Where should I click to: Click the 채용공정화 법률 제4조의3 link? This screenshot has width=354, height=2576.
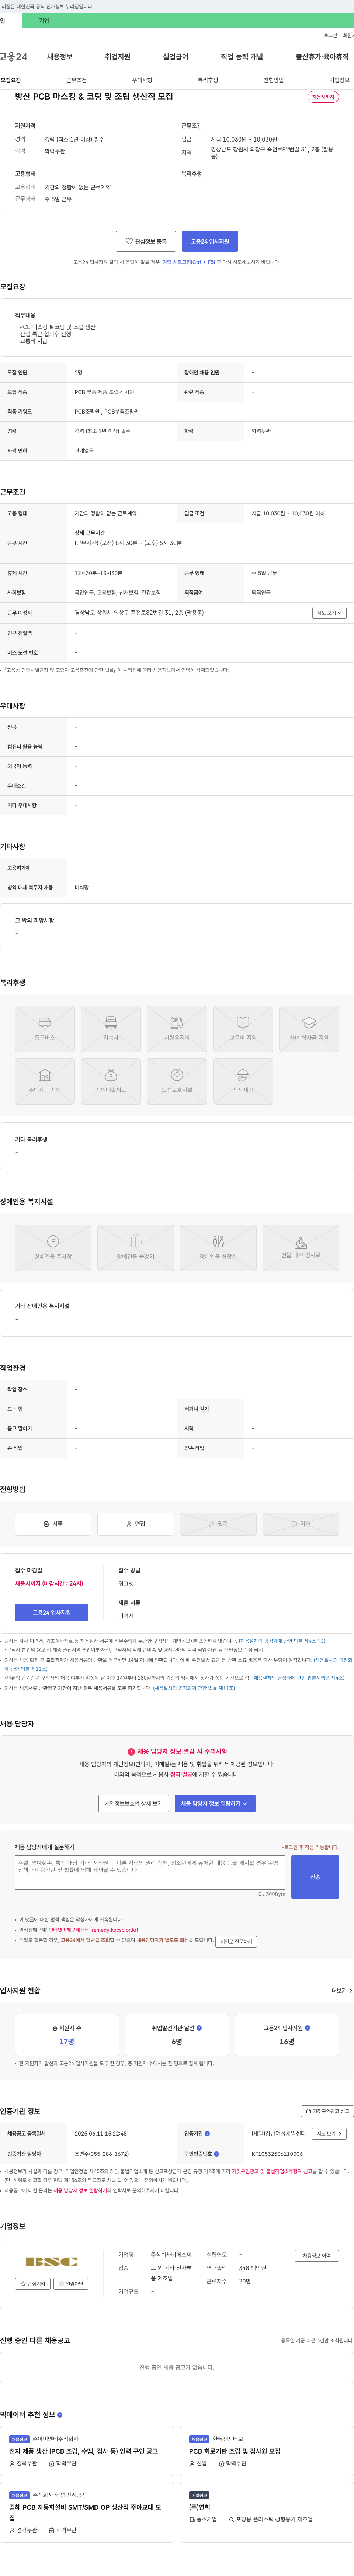pyautogui.click(x=282, y=1641)
